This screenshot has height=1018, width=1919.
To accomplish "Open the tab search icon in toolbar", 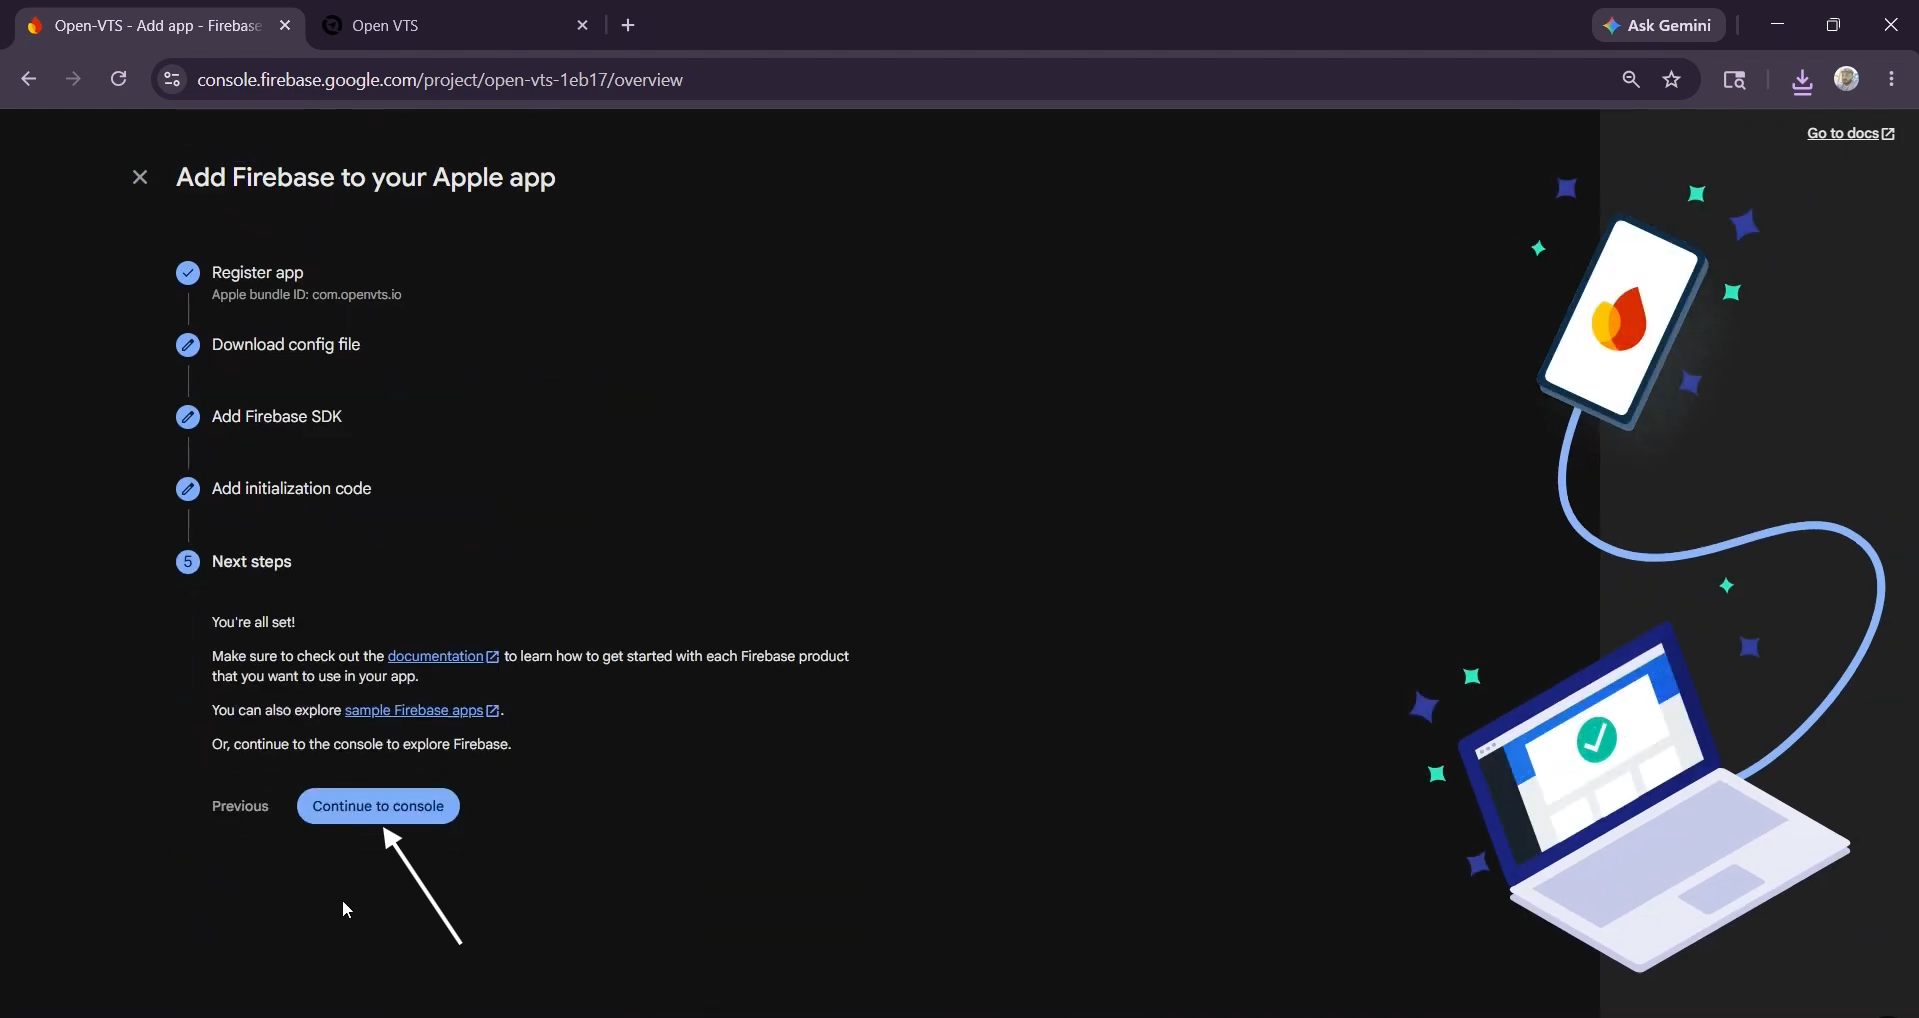I will click(x=1734, y=80).
